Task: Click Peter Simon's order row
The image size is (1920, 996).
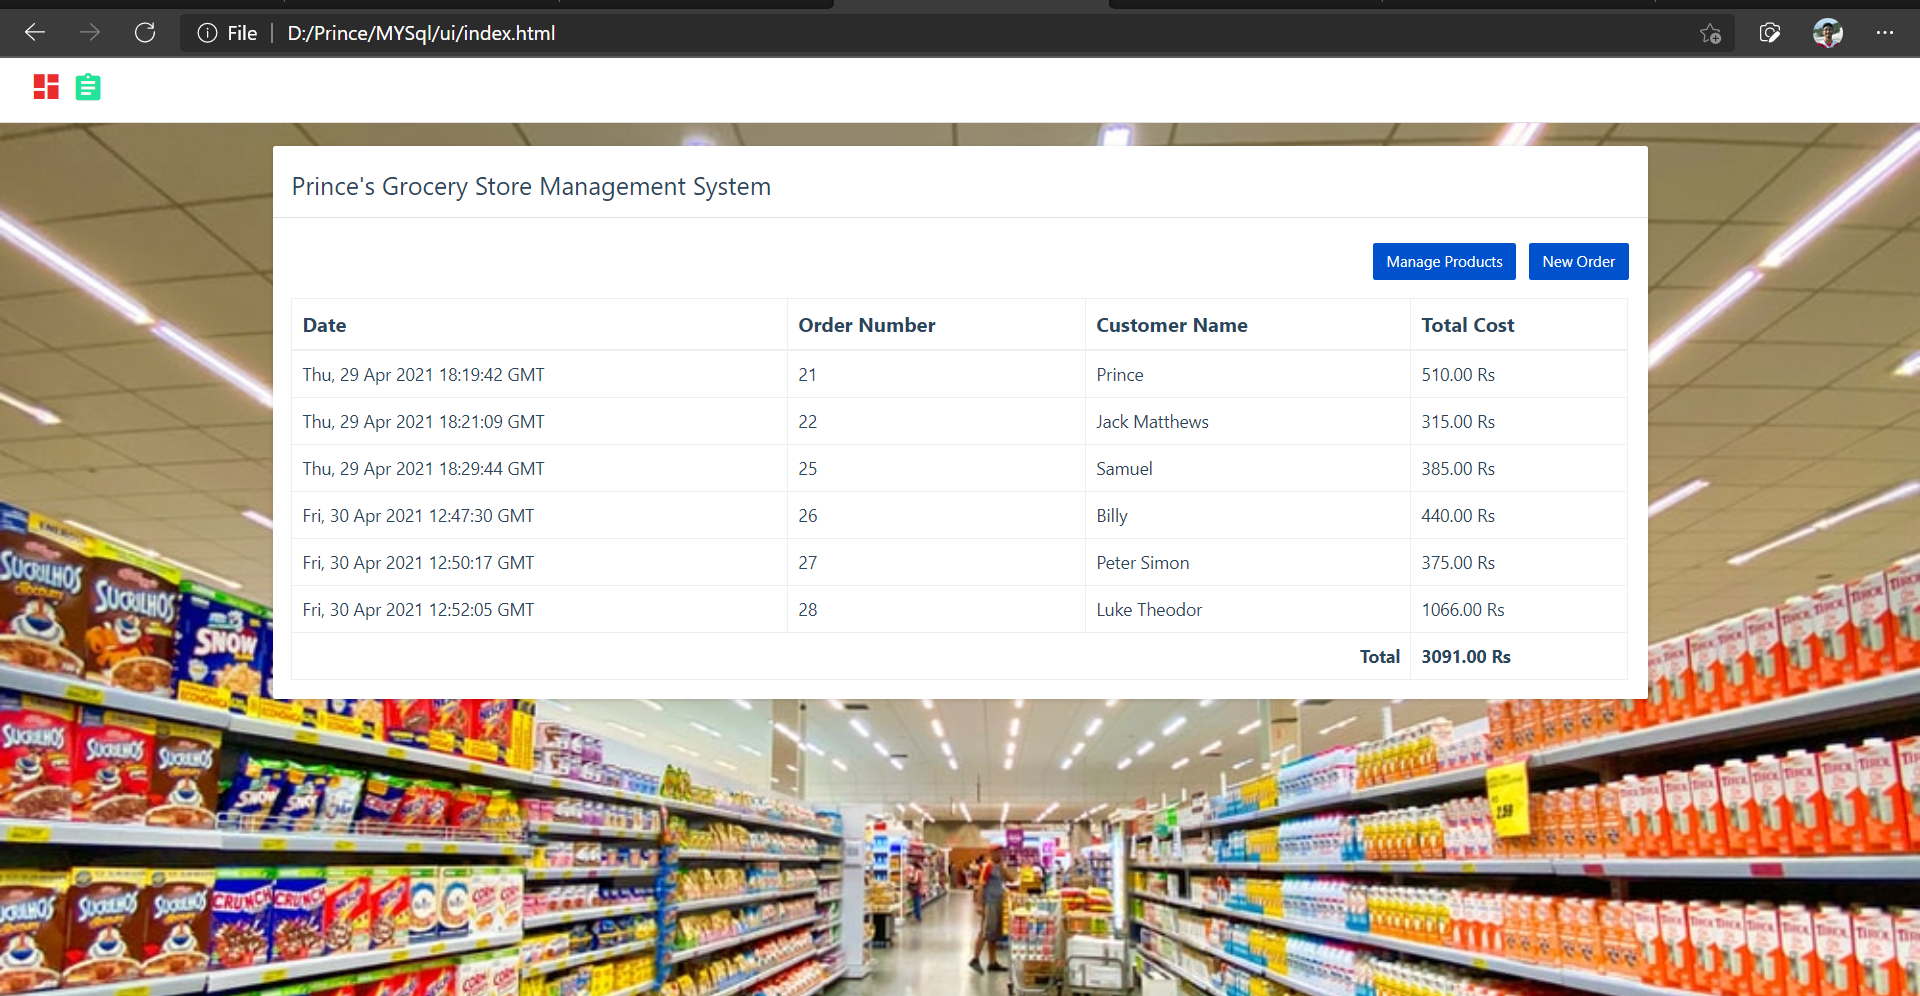Action: click(959, 563)
